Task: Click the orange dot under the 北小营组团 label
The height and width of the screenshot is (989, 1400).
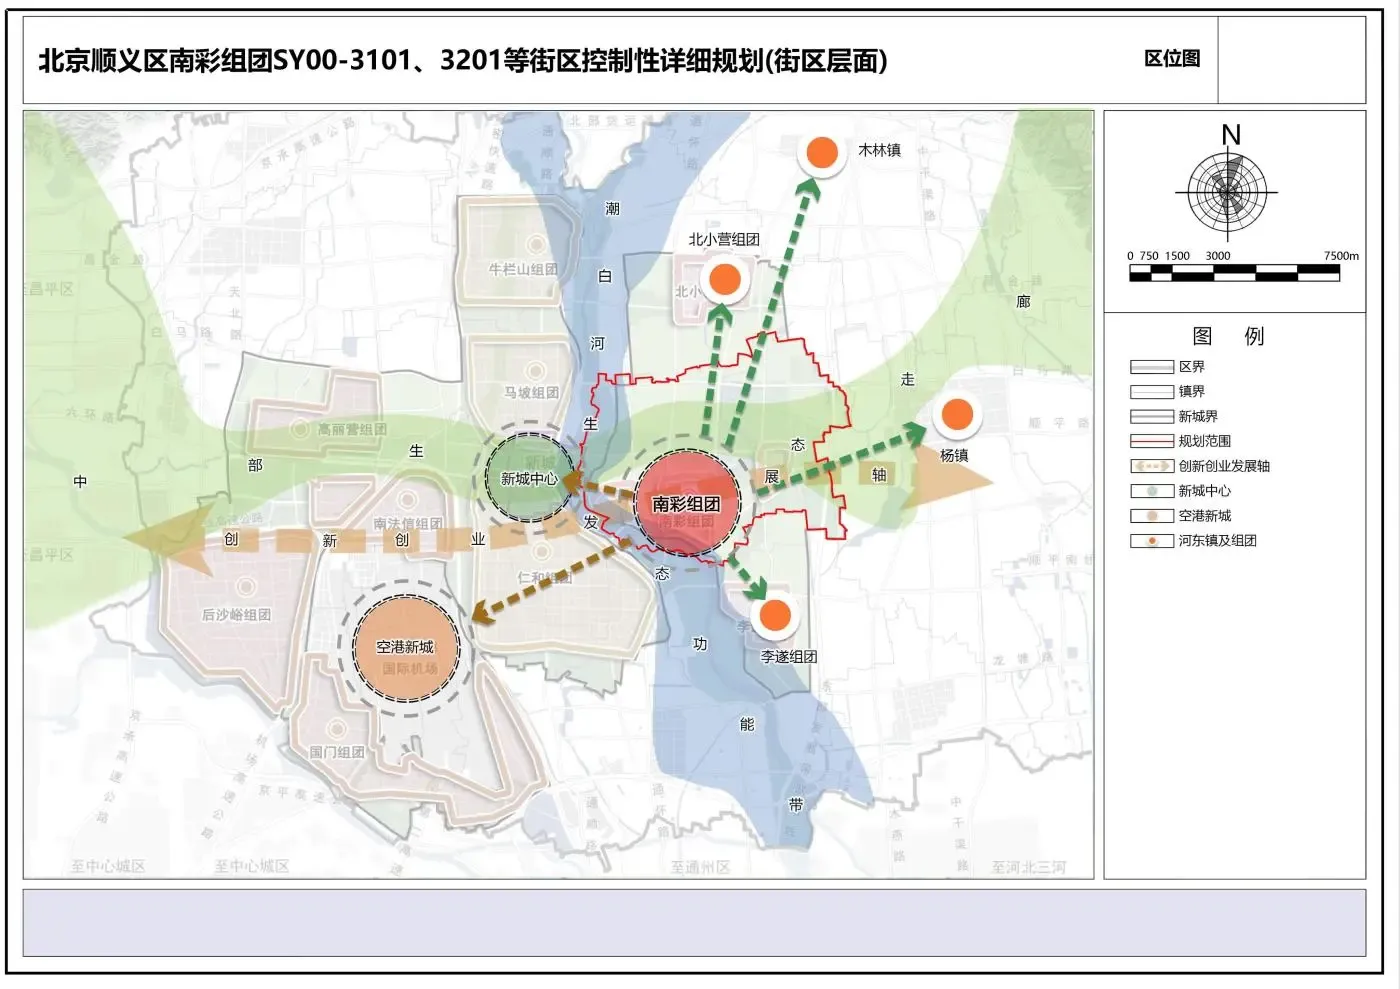Action: pyautogui.click(x=725, y=279)
